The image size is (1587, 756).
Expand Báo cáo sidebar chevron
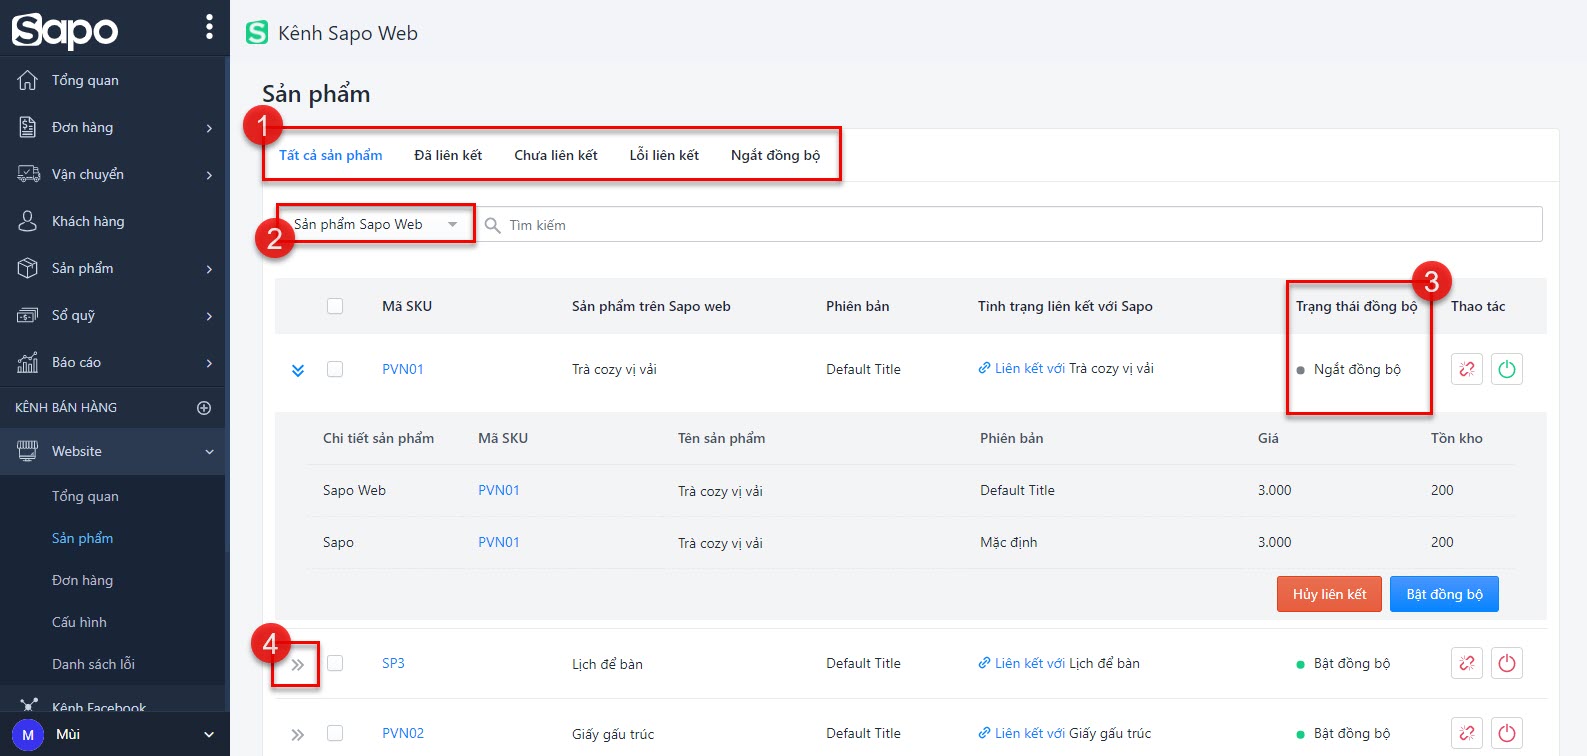click(209, 363)
